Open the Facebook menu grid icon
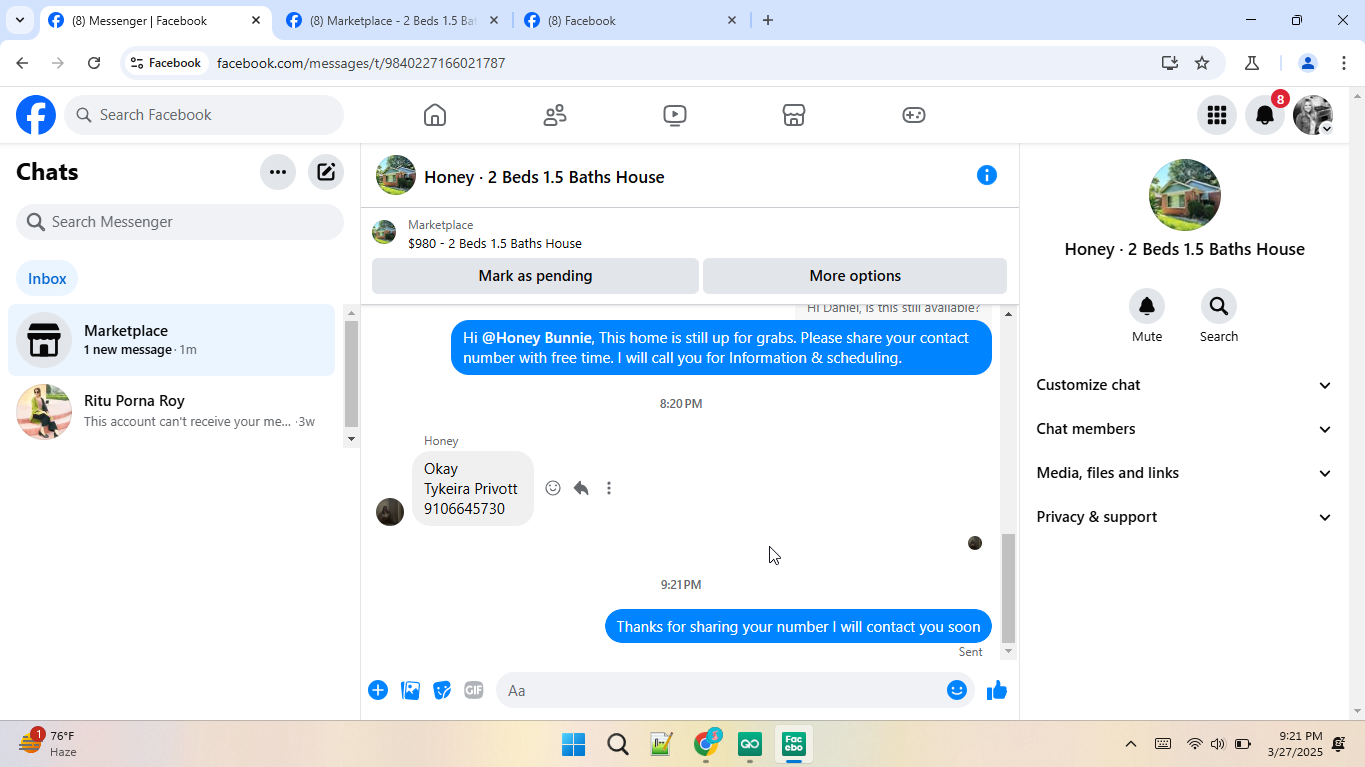Image resolution: width=1365 pixels, height=767 pixels. [x=1217, y=115]
